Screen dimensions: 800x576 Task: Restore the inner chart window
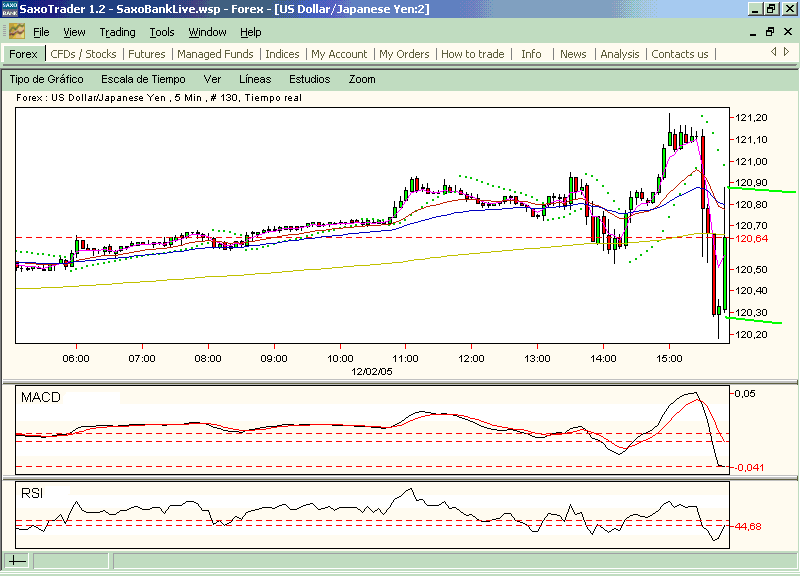click(770, 32)
